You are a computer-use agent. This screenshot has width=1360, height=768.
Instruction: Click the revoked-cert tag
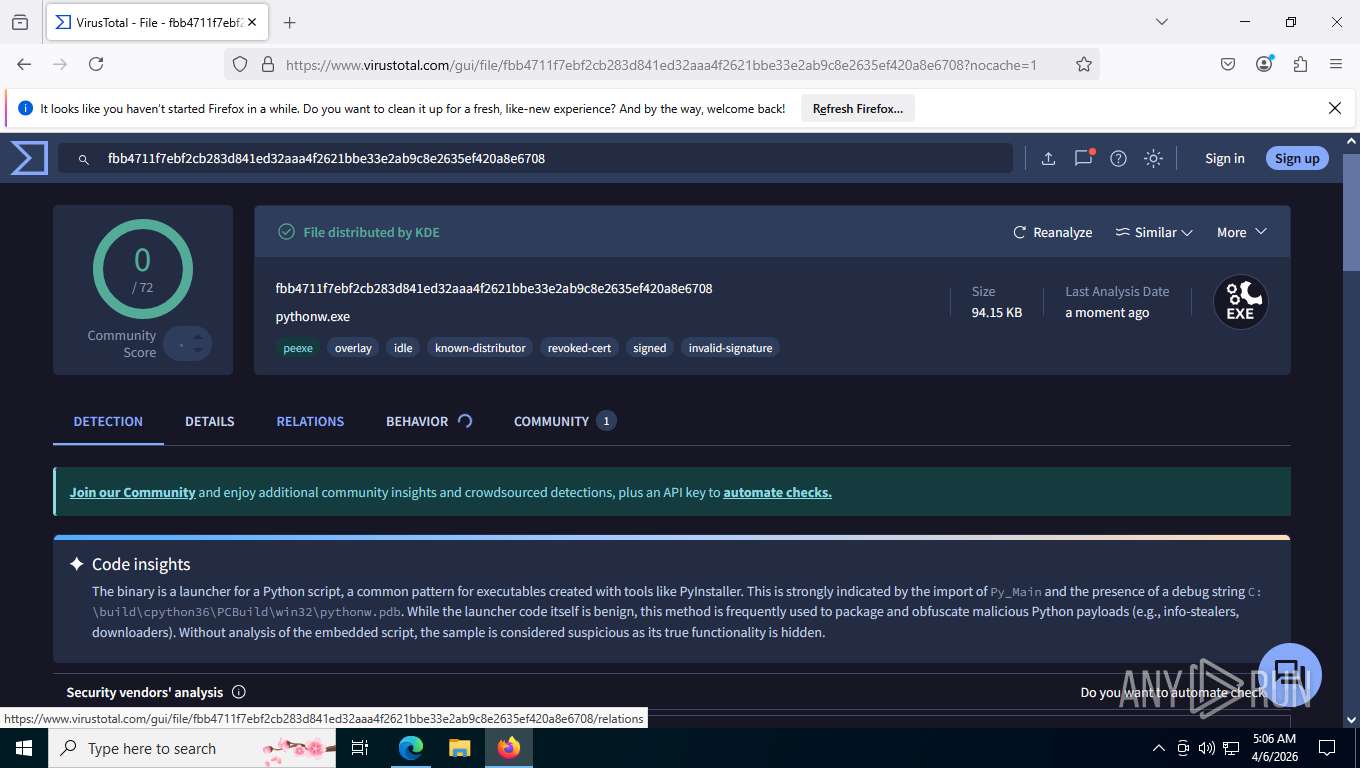tap(579, 348)
